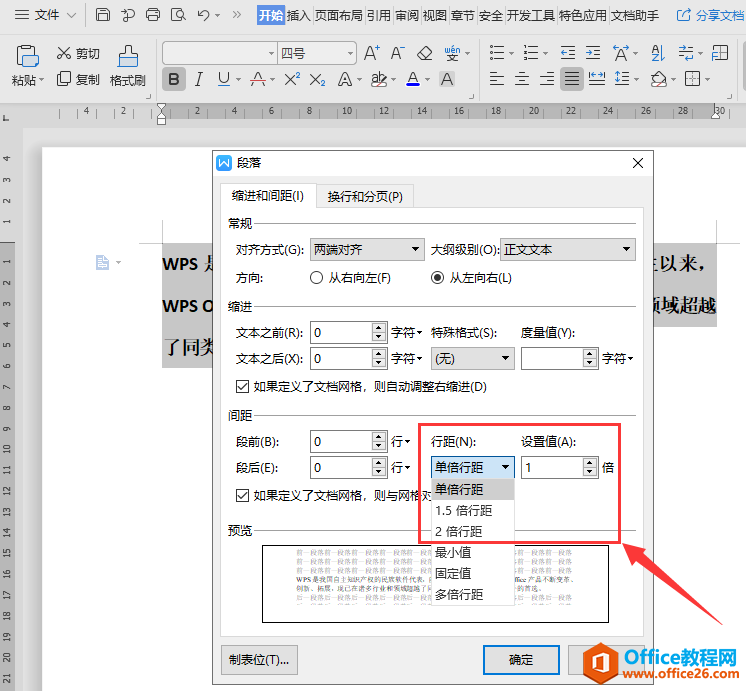Click the Cut (剪切) scissors button

click(78, 53)
